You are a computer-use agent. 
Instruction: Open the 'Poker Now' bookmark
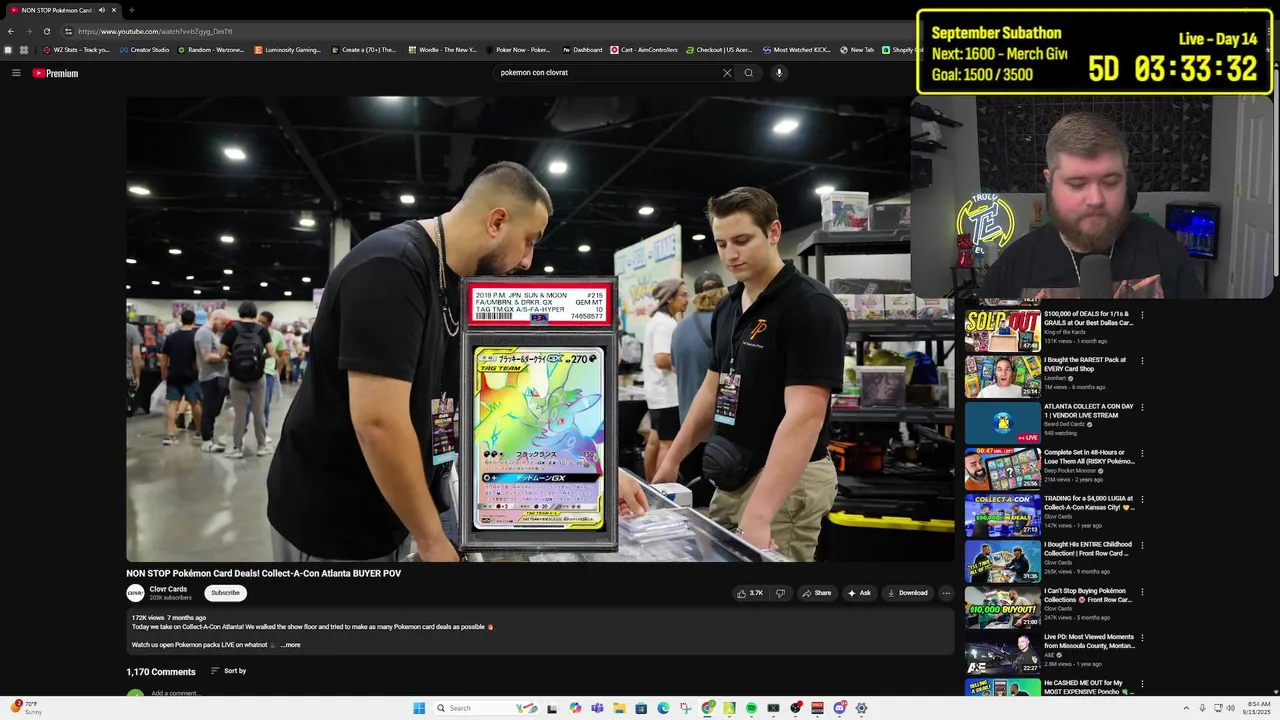[x=518, y=50]
